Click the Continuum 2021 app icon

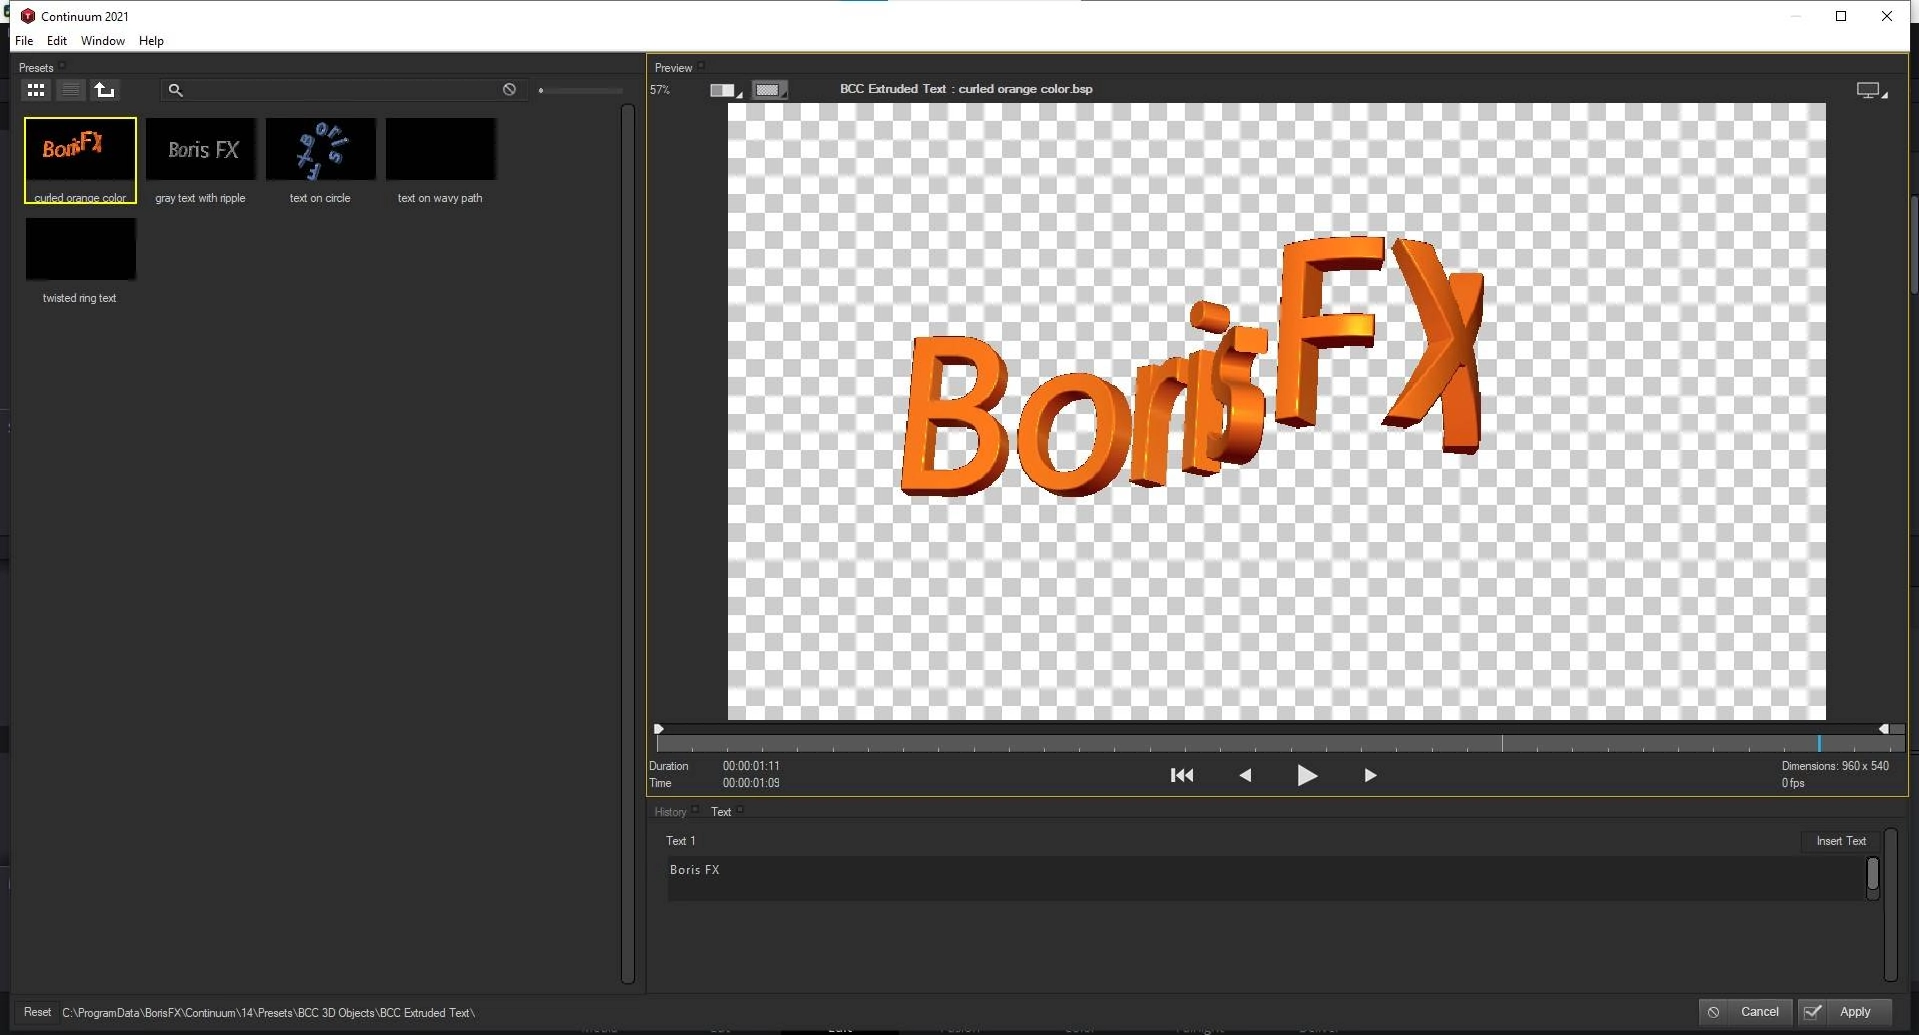click(x=28, y=16)
